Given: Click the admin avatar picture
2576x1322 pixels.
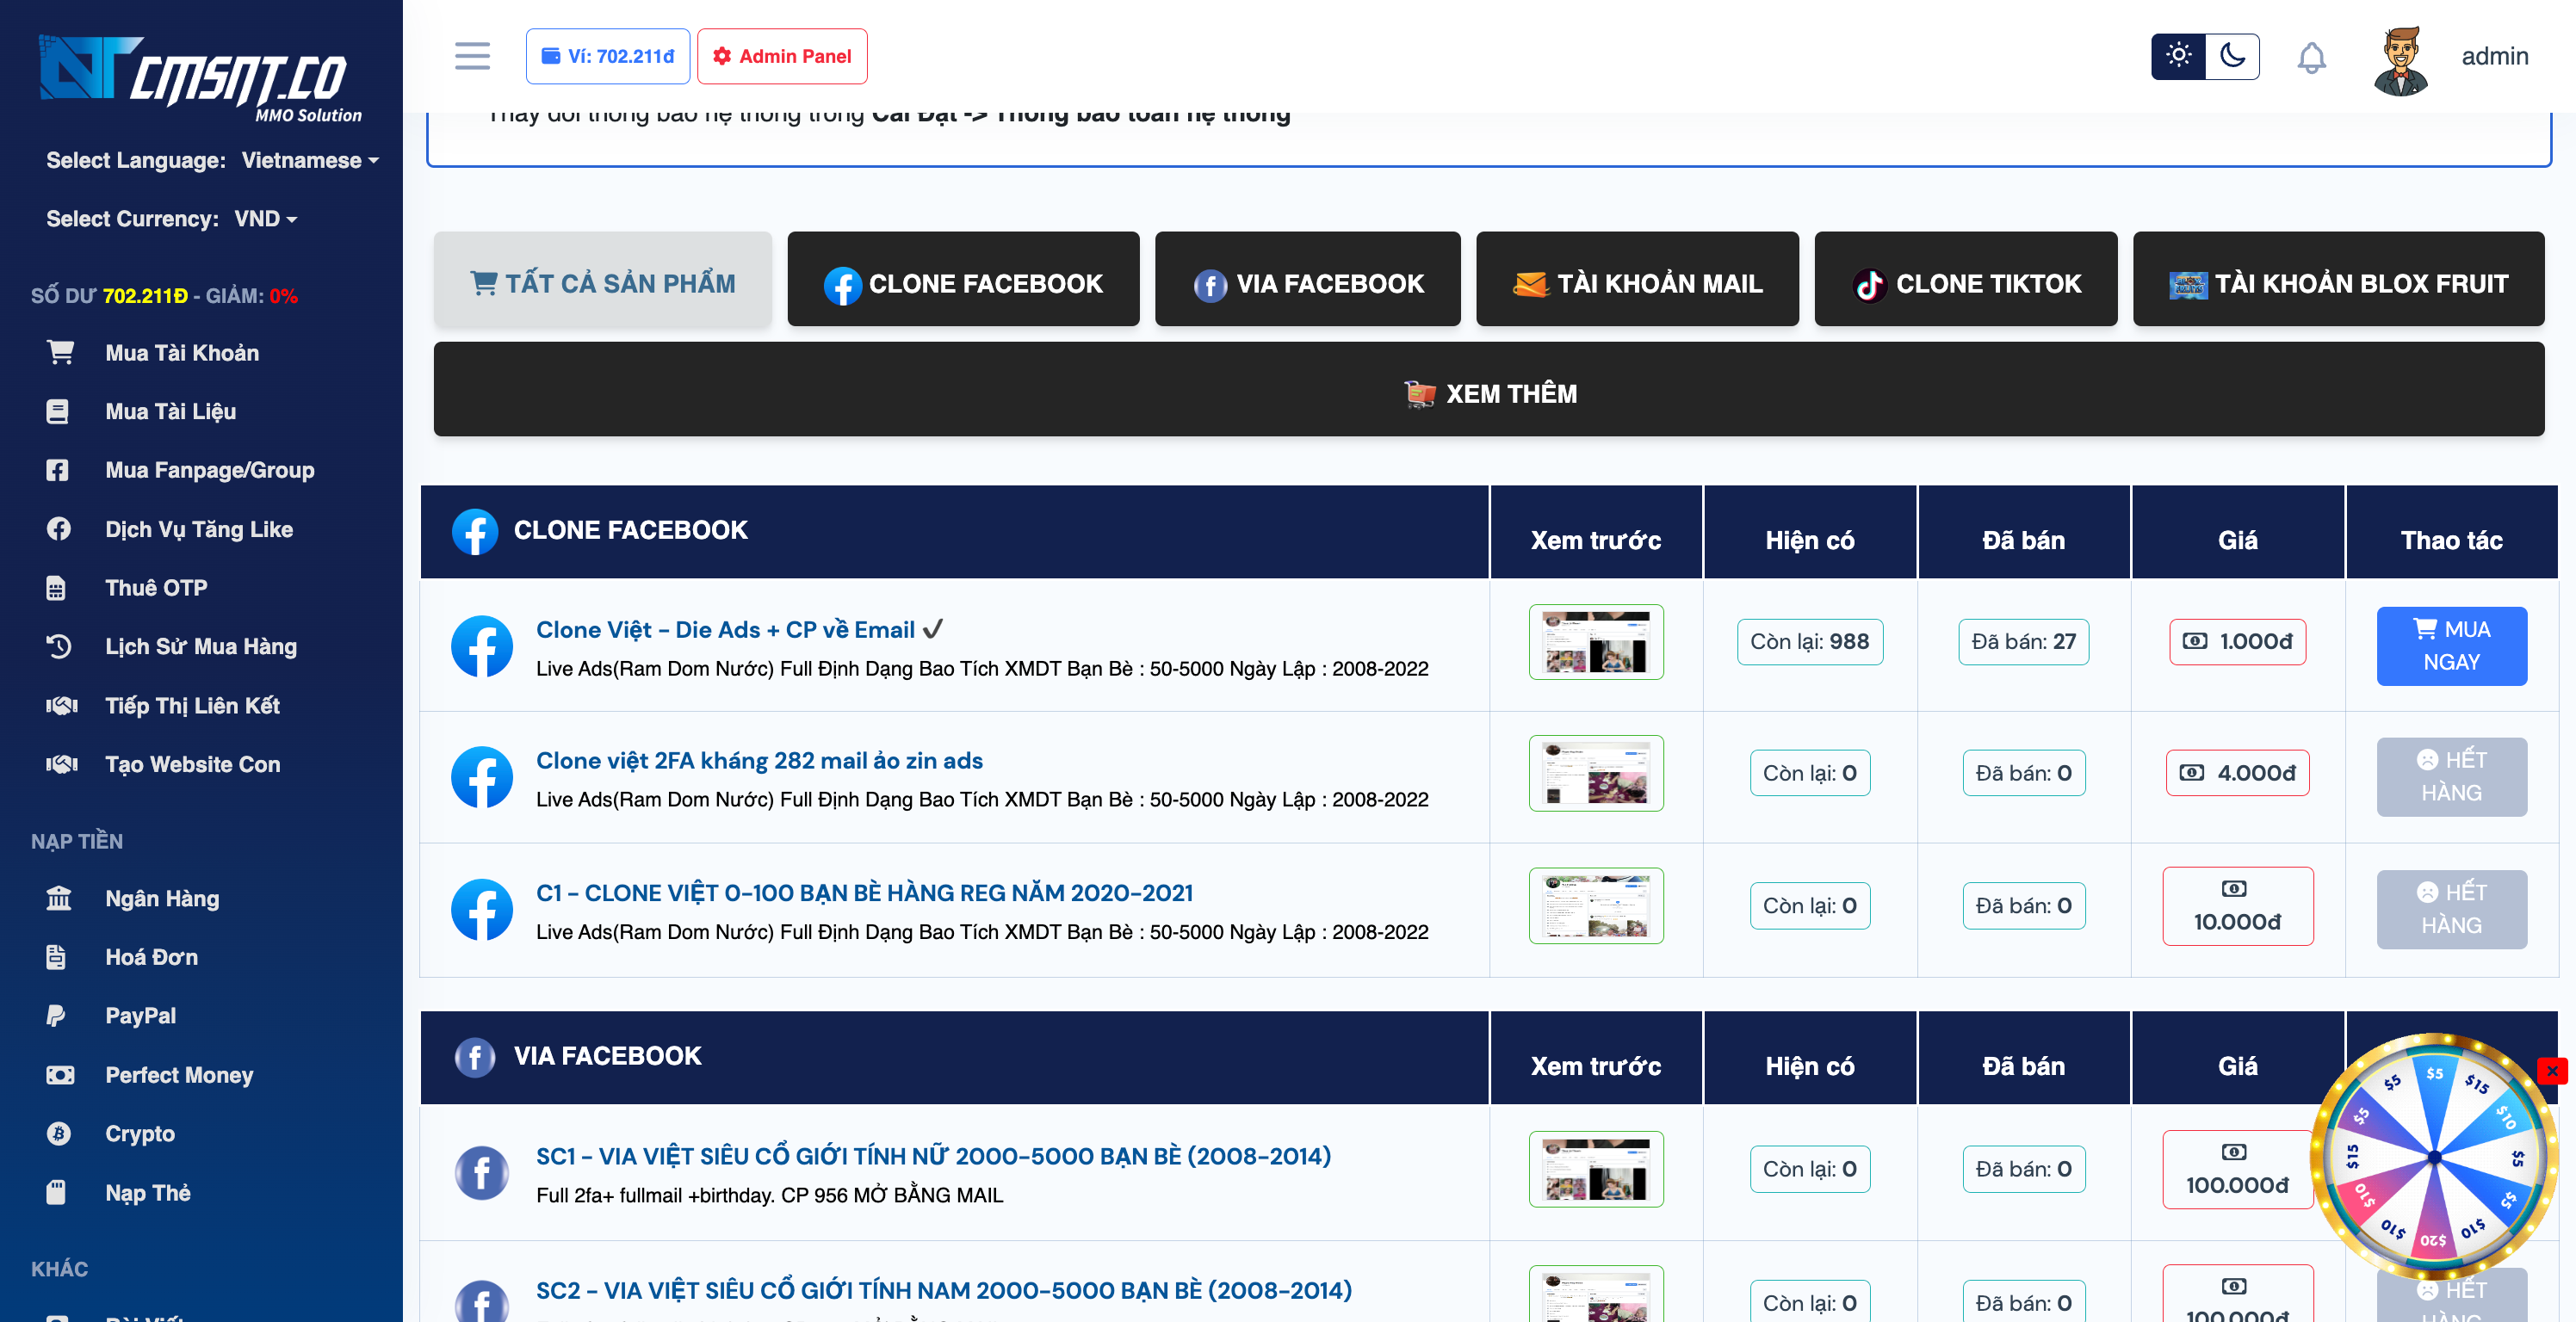Looking at the screenshot, I should [2401, 59].
